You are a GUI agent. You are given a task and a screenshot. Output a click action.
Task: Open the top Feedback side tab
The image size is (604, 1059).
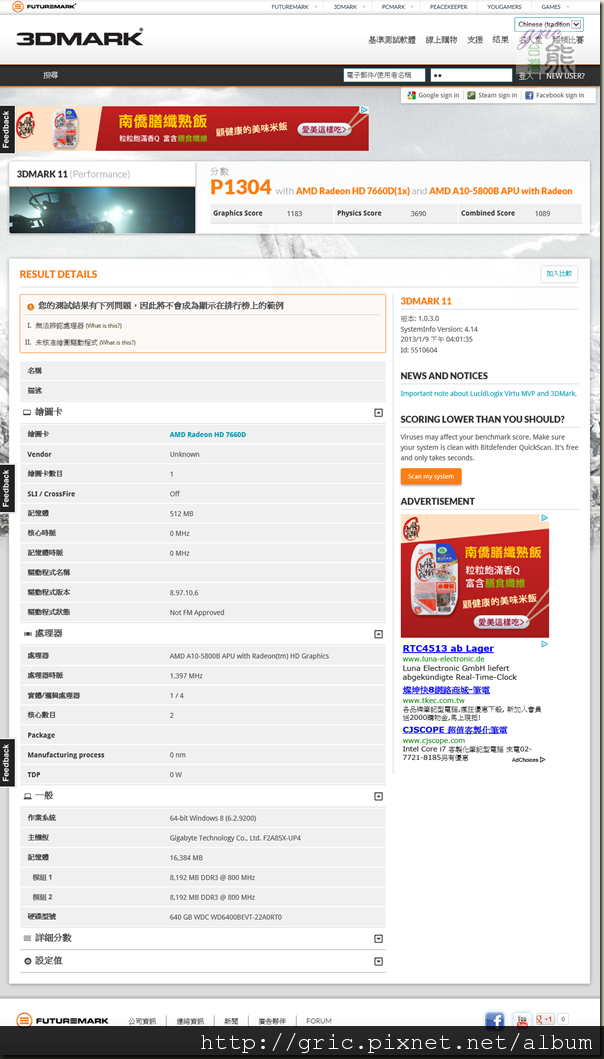(6, 128)
